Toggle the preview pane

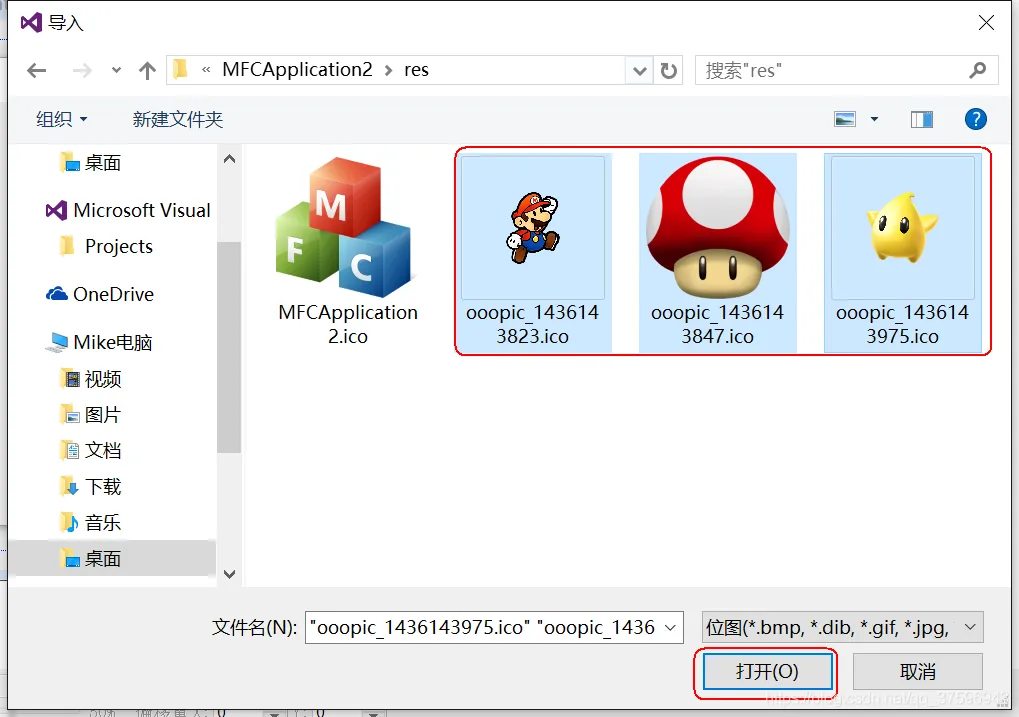pyautogui.click(x=922, y=119)
